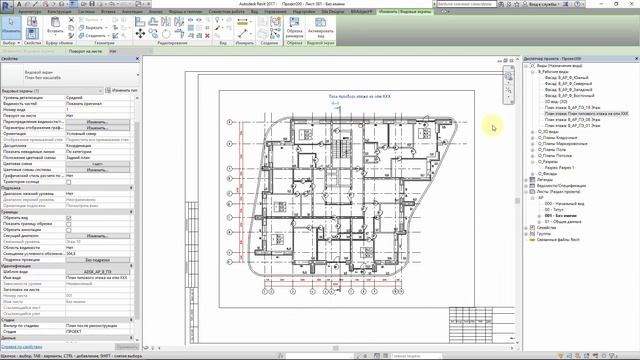The image size is (640, 360).
Task: Click the Size Crop tool (Обрезка размеров)
Action: pyautogui.click(x=294, y=27)
